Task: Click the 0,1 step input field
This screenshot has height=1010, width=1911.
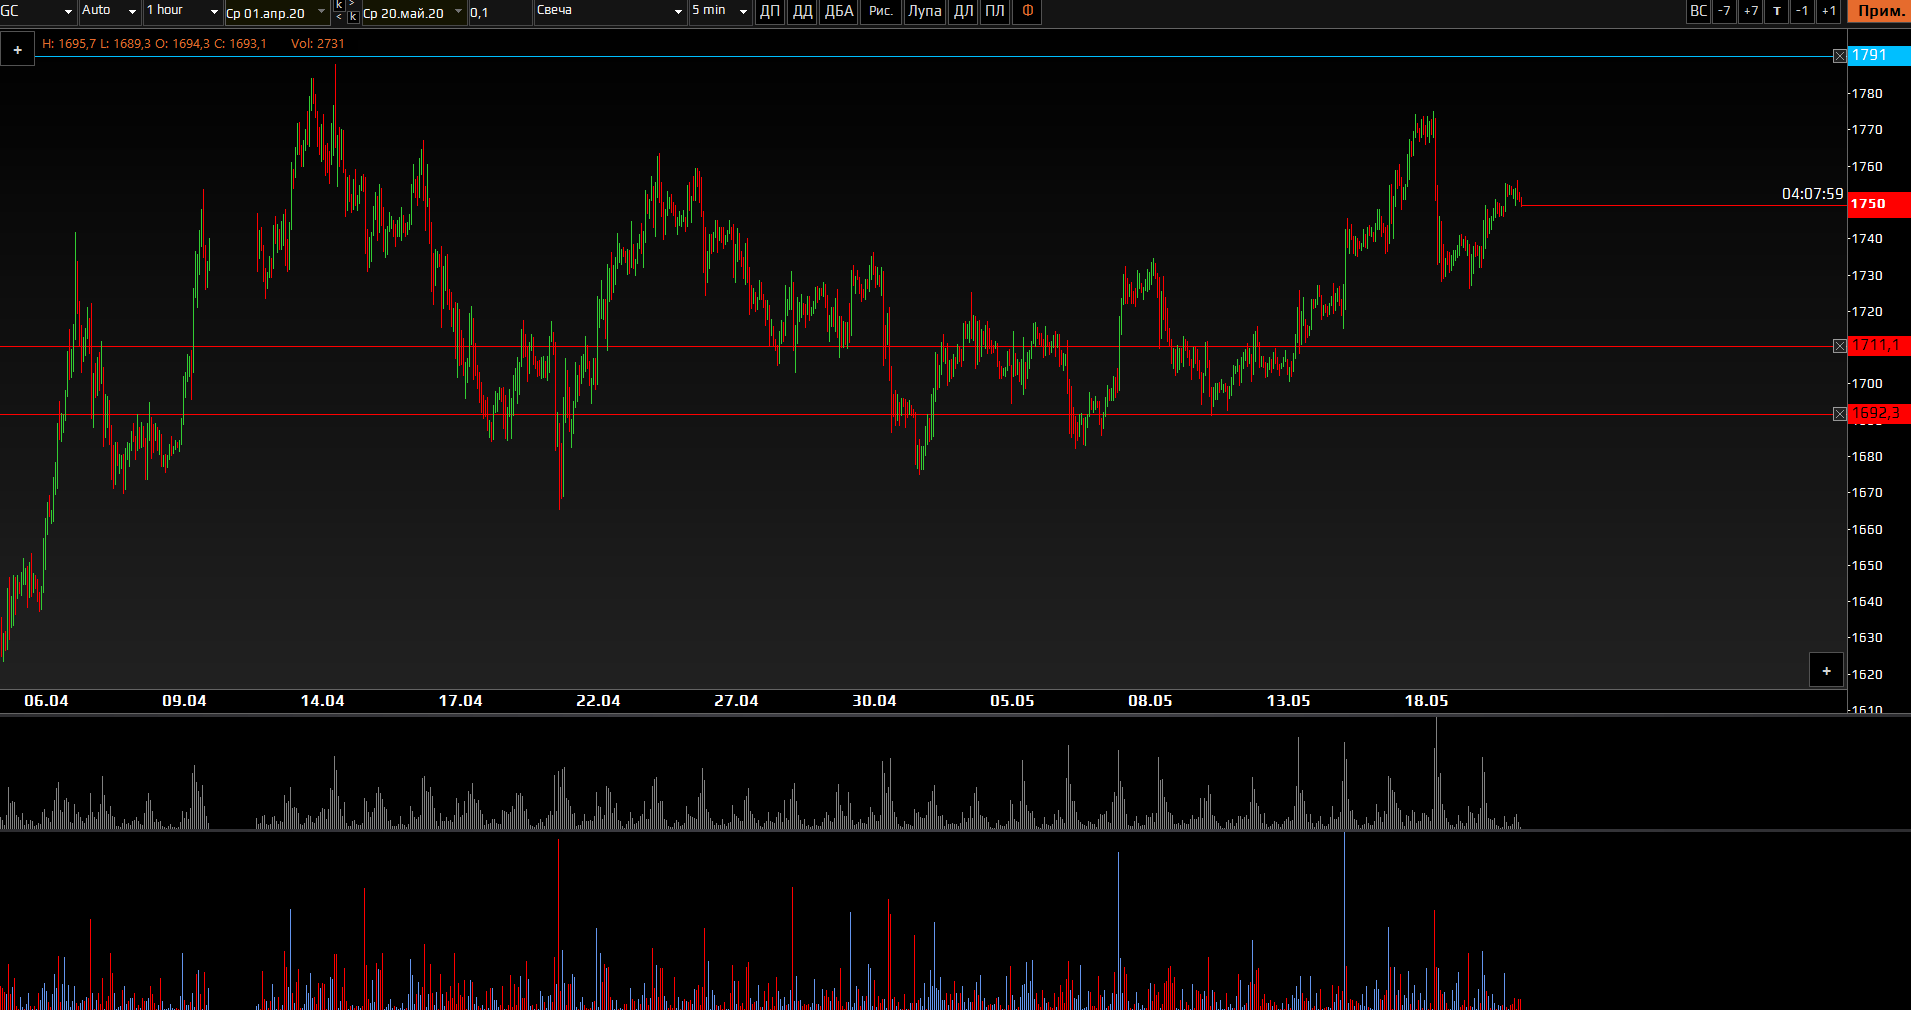Action: pos(499,13)
